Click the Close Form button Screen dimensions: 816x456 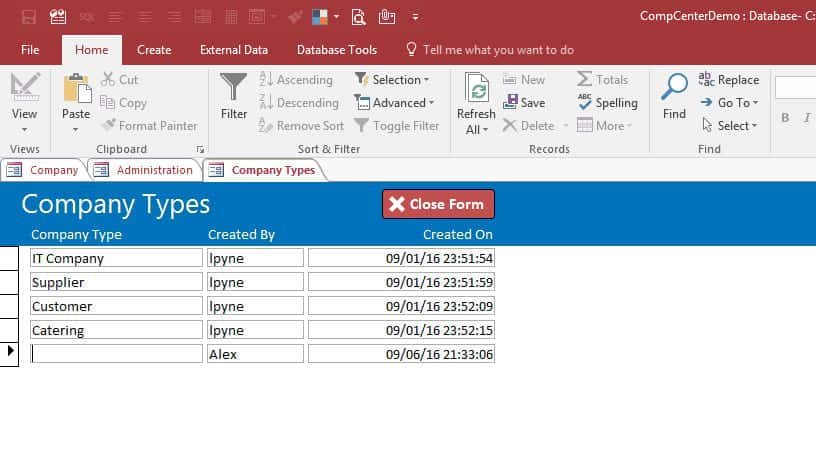point(438,204)
